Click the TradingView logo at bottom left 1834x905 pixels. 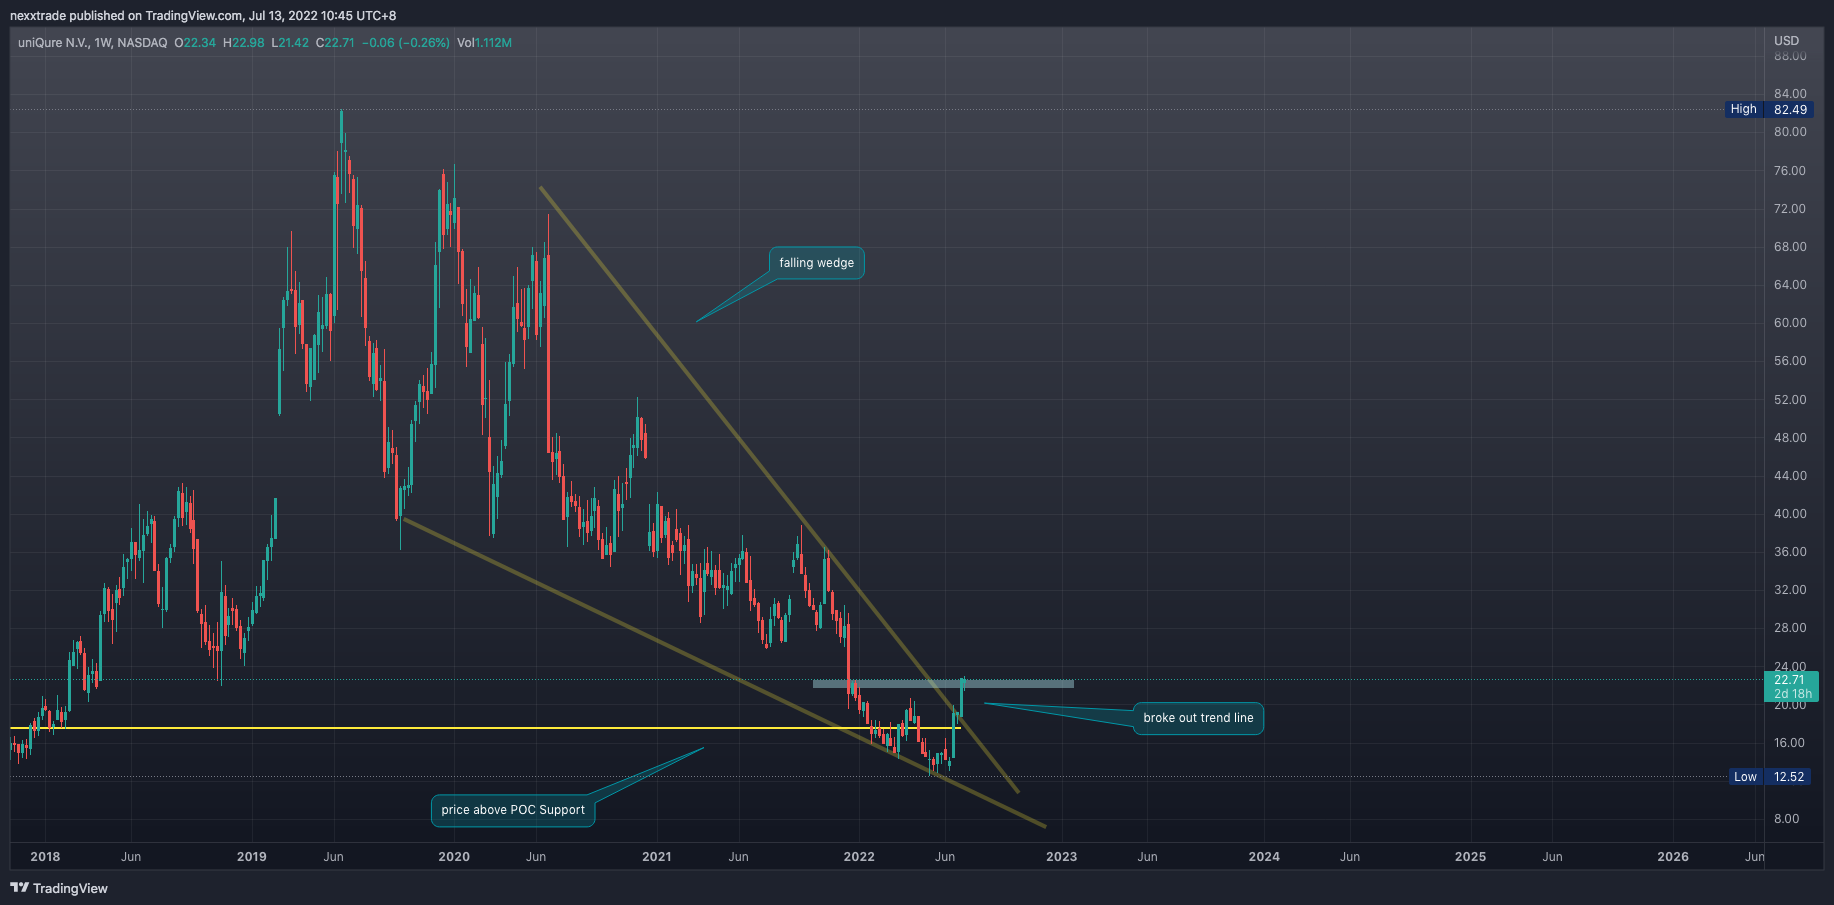coord(59,888)
